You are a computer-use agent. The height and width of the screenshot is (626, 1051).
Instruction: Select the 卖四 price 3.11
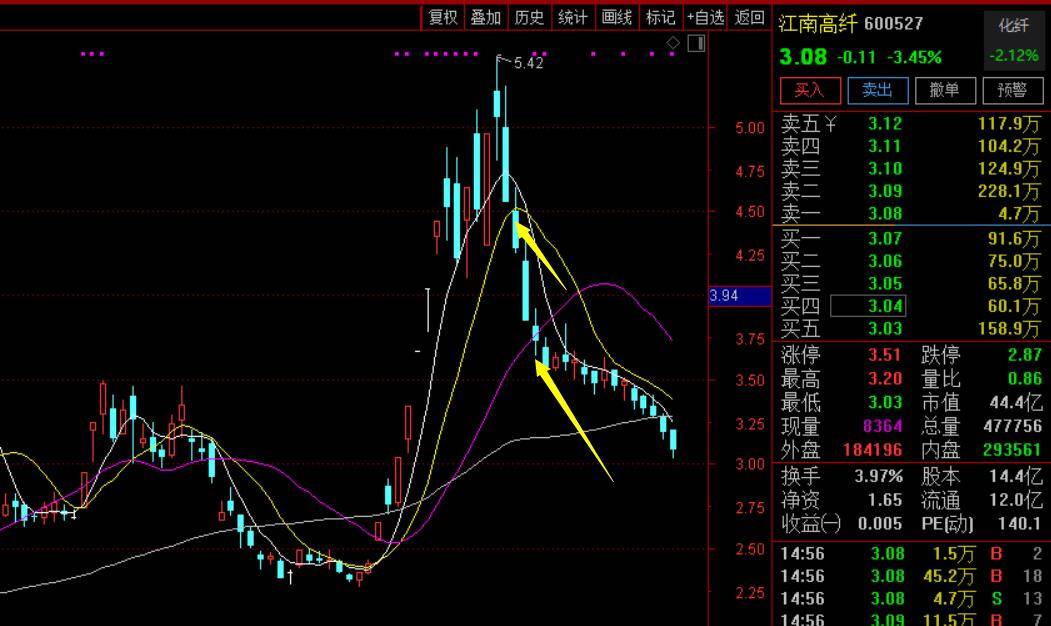885,146
